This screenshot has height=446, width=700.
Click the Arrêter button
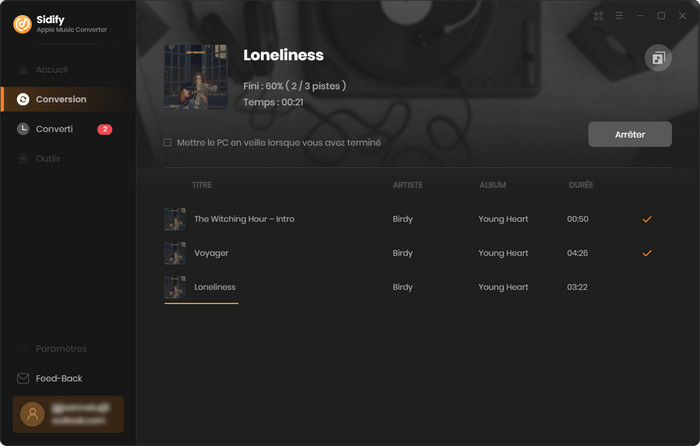click(x=629, y=134)
